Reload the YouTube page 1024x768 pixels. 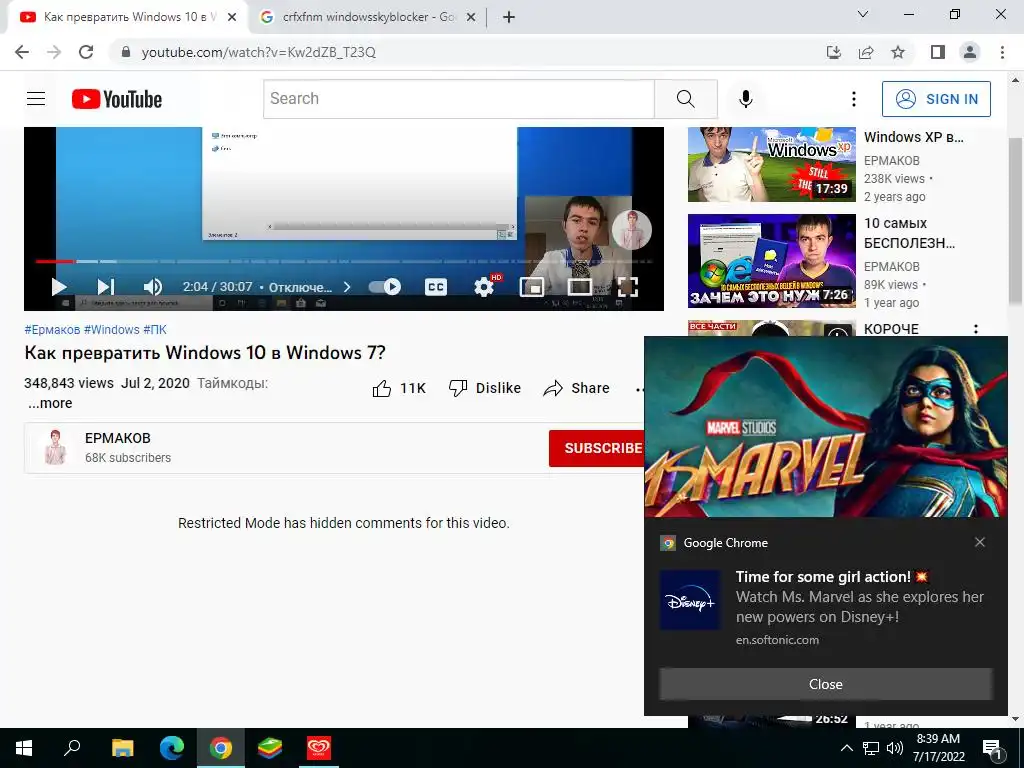pyautogui.click(x=86, y=52)
